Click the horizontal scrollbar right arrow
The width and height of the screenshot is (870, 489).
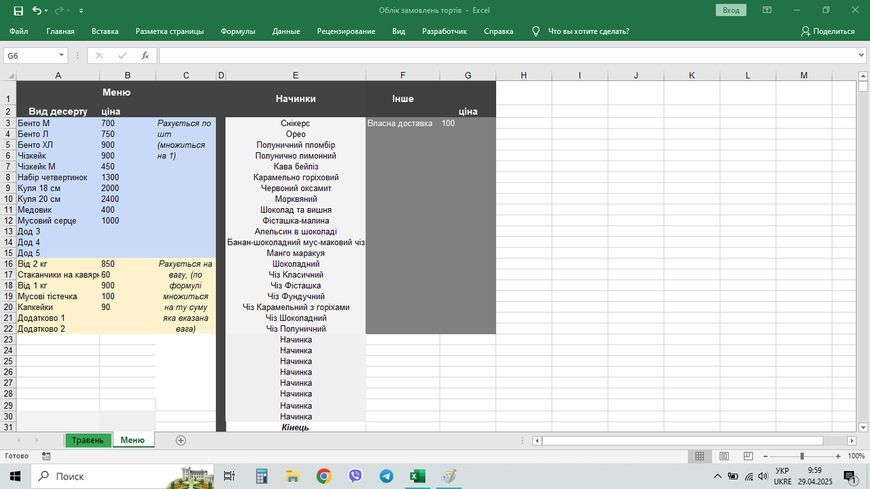[852, 441]
